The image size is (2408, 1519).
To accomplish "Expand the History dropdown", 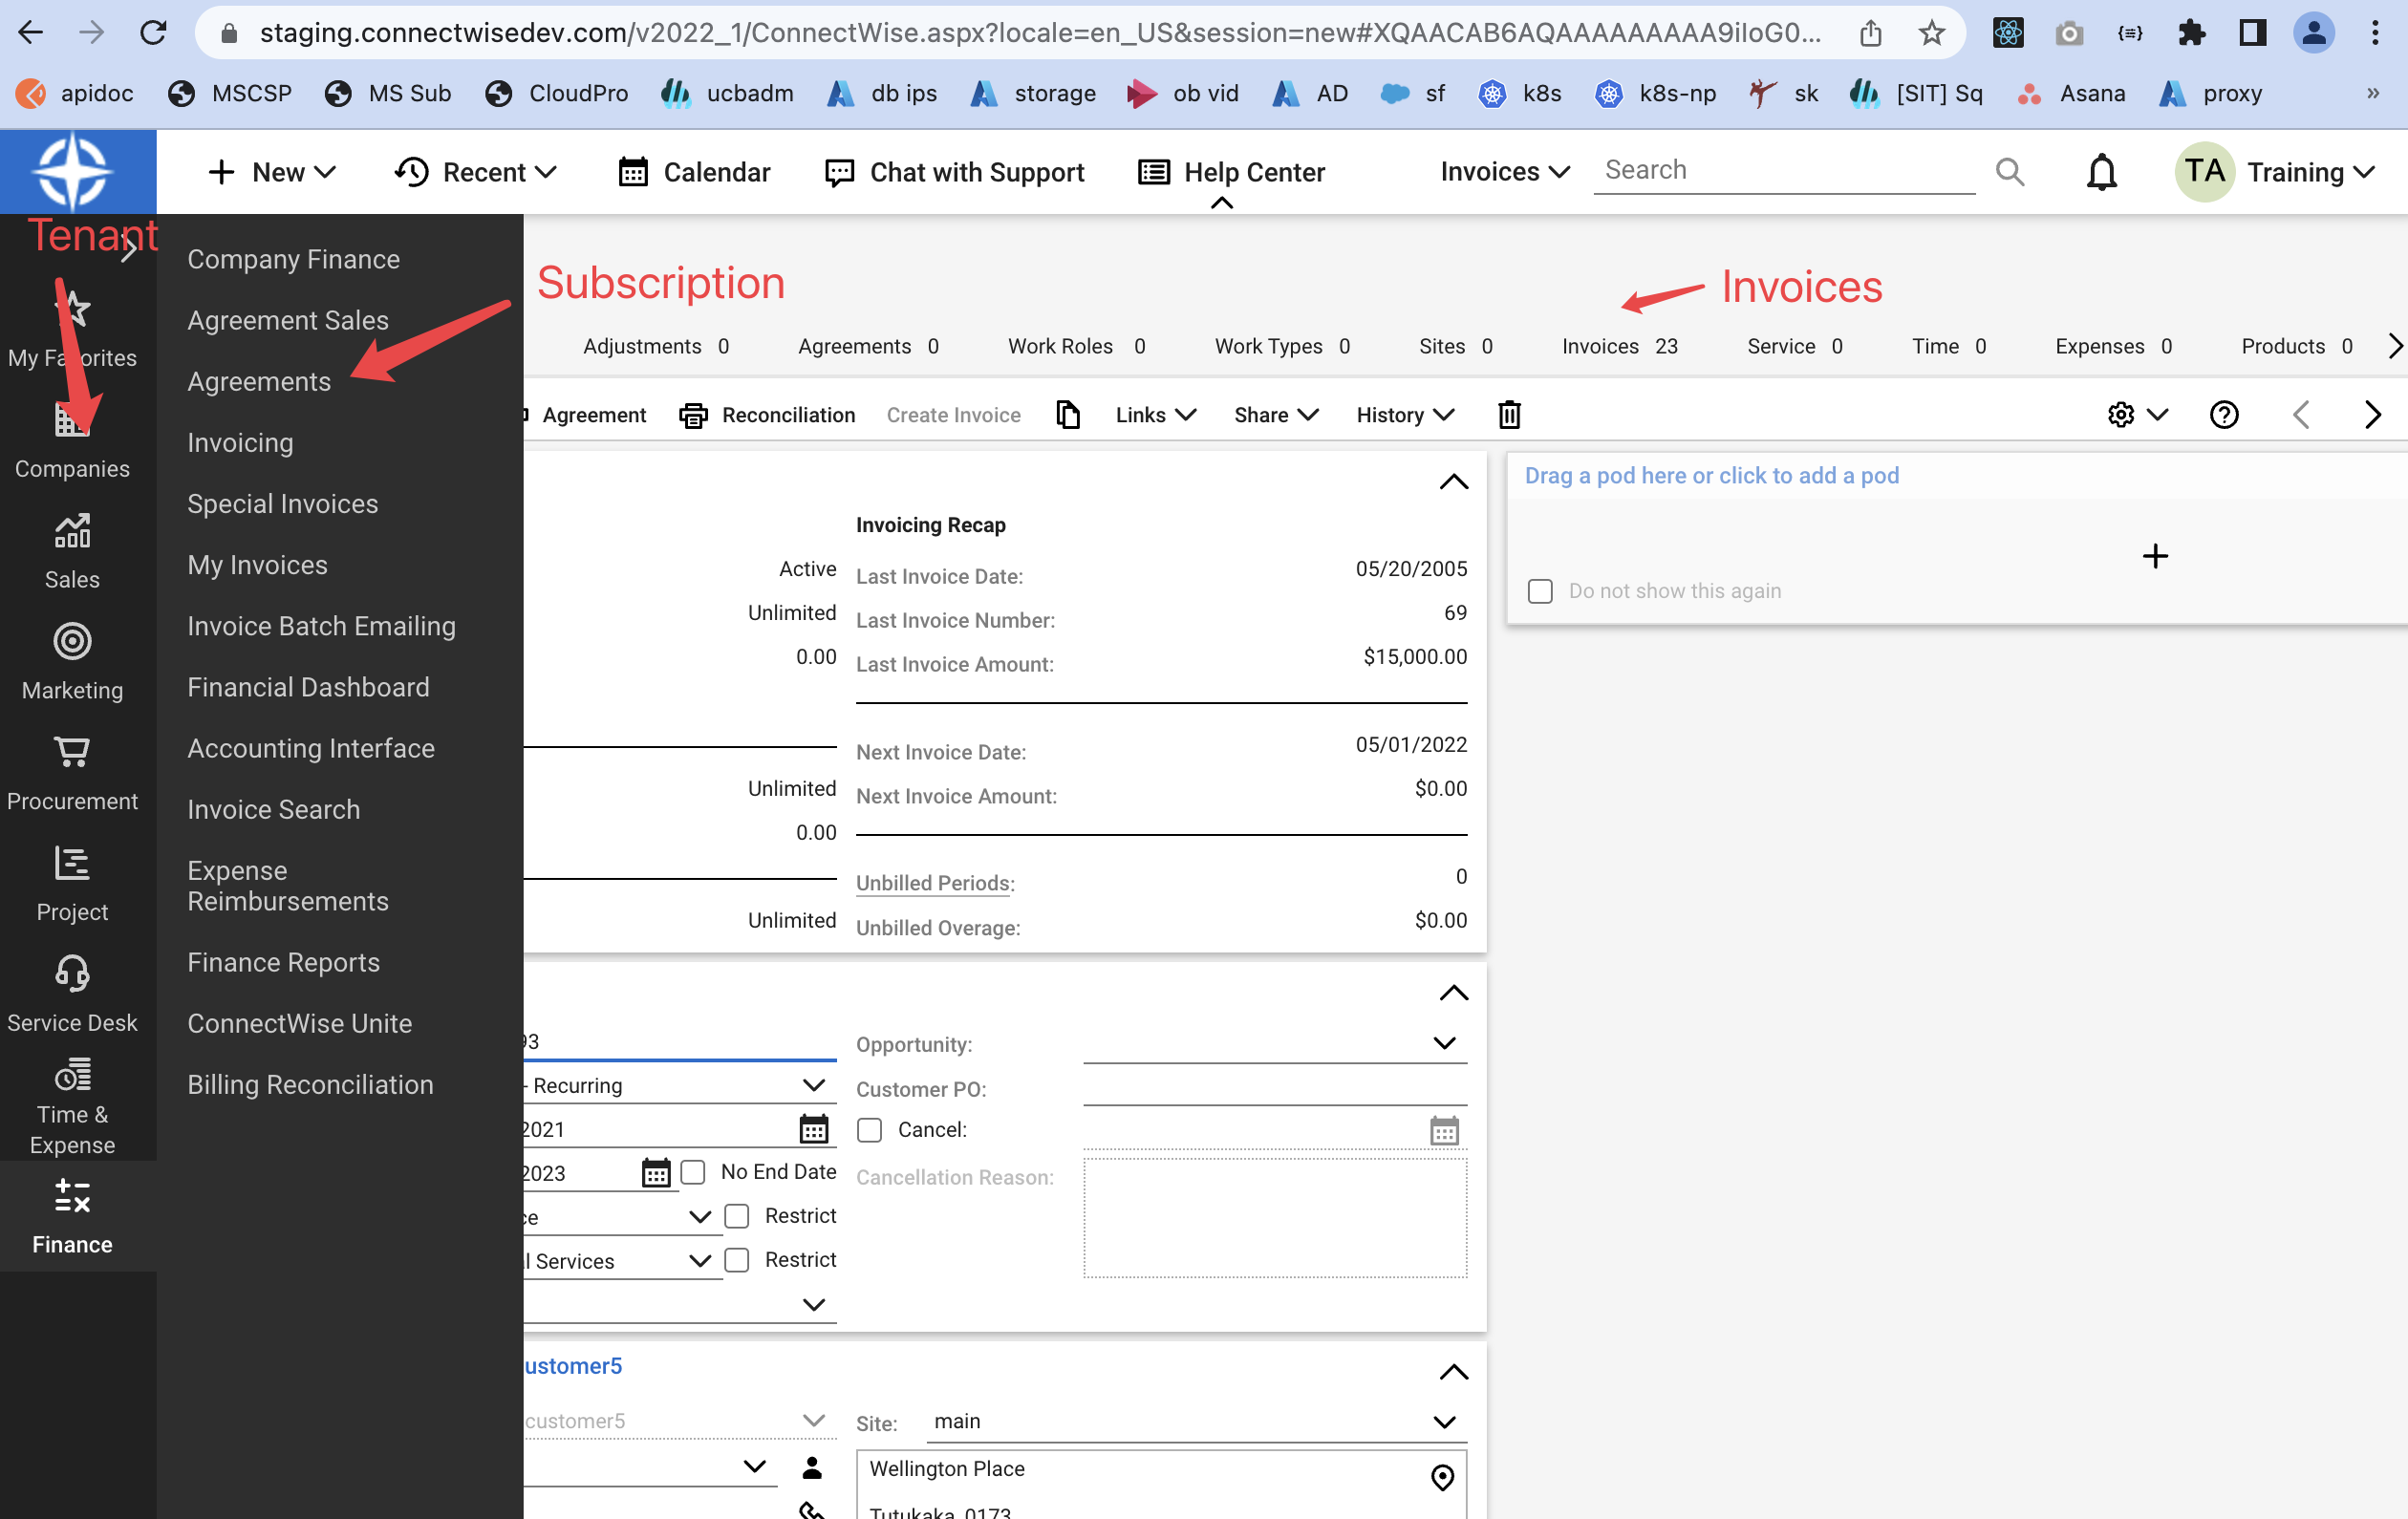I will tap(1404, 414).
